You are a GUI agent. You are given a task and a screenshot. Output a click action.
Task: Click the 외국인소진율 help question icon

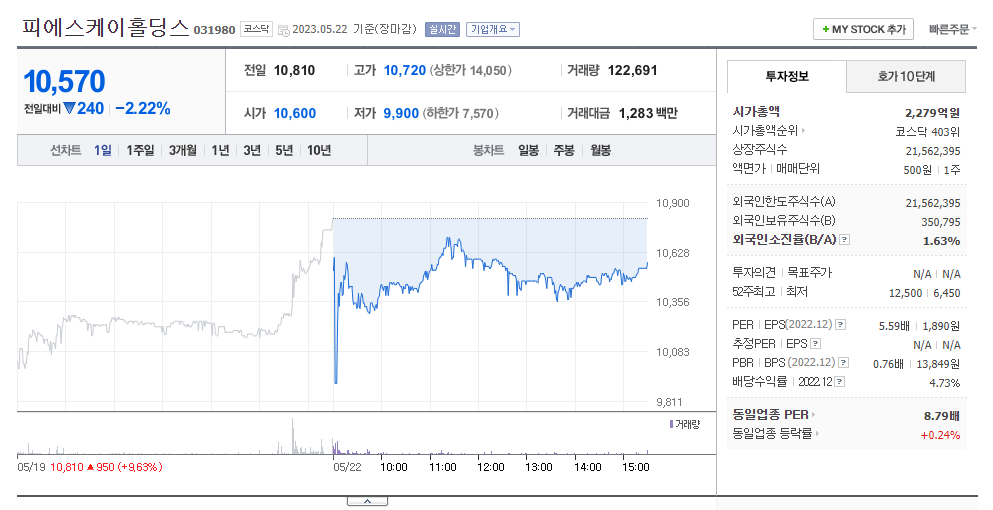(x=845, y=240)
